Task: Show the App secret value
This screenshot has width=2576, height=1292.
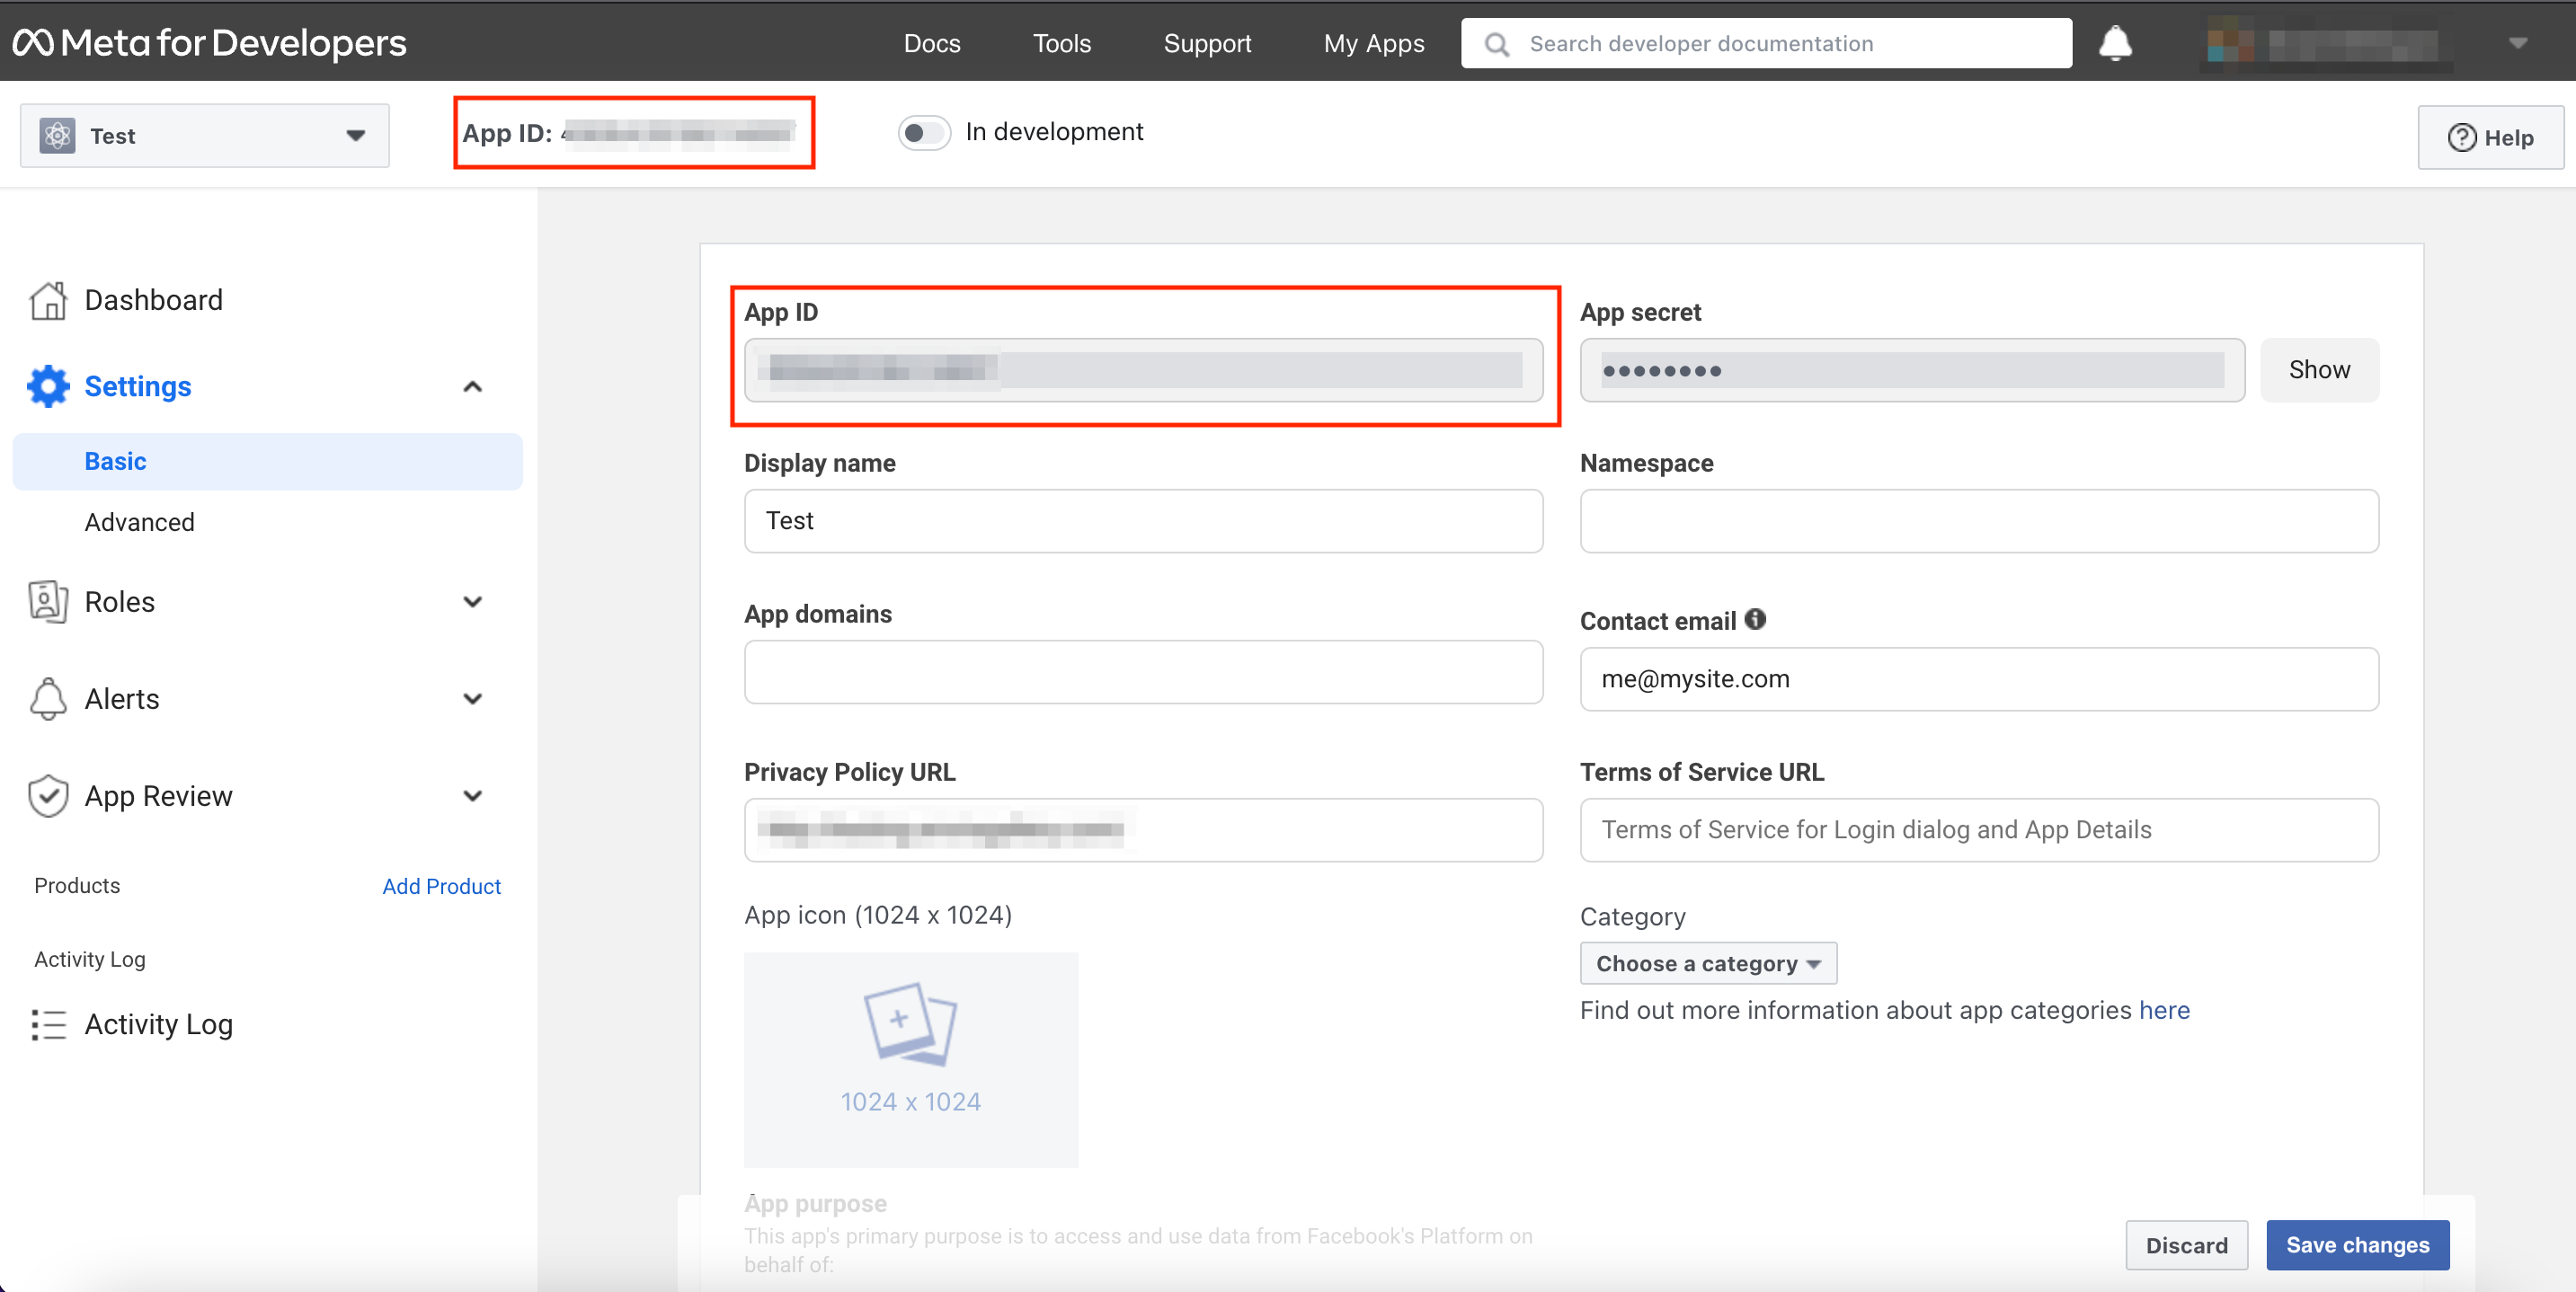Action: (x=2318, y=370)
